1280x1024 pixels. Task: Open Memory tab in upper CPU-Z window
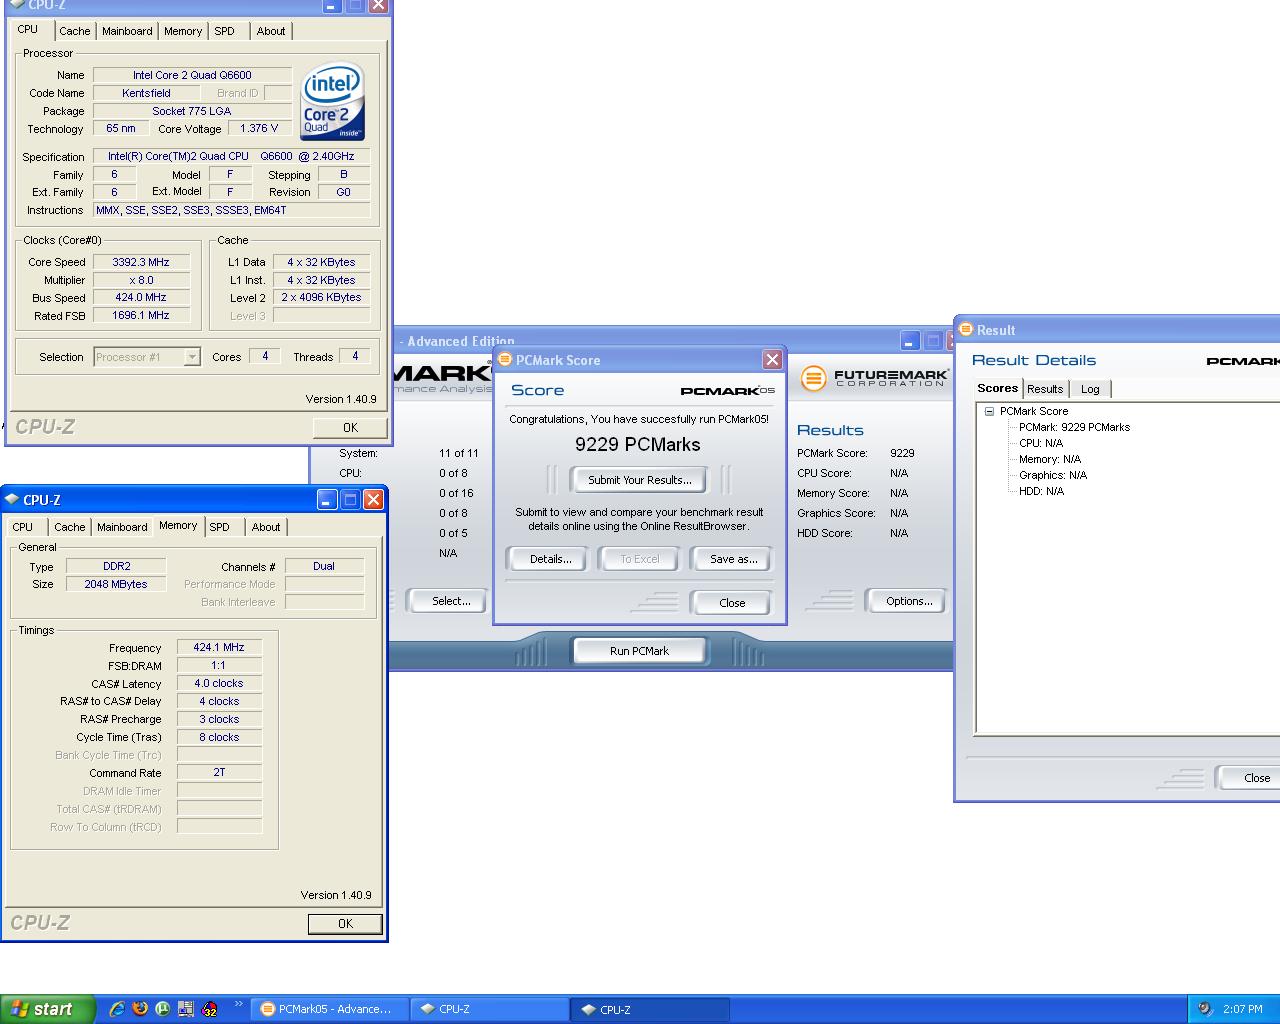pyautogui.click(x=183, y=31)
